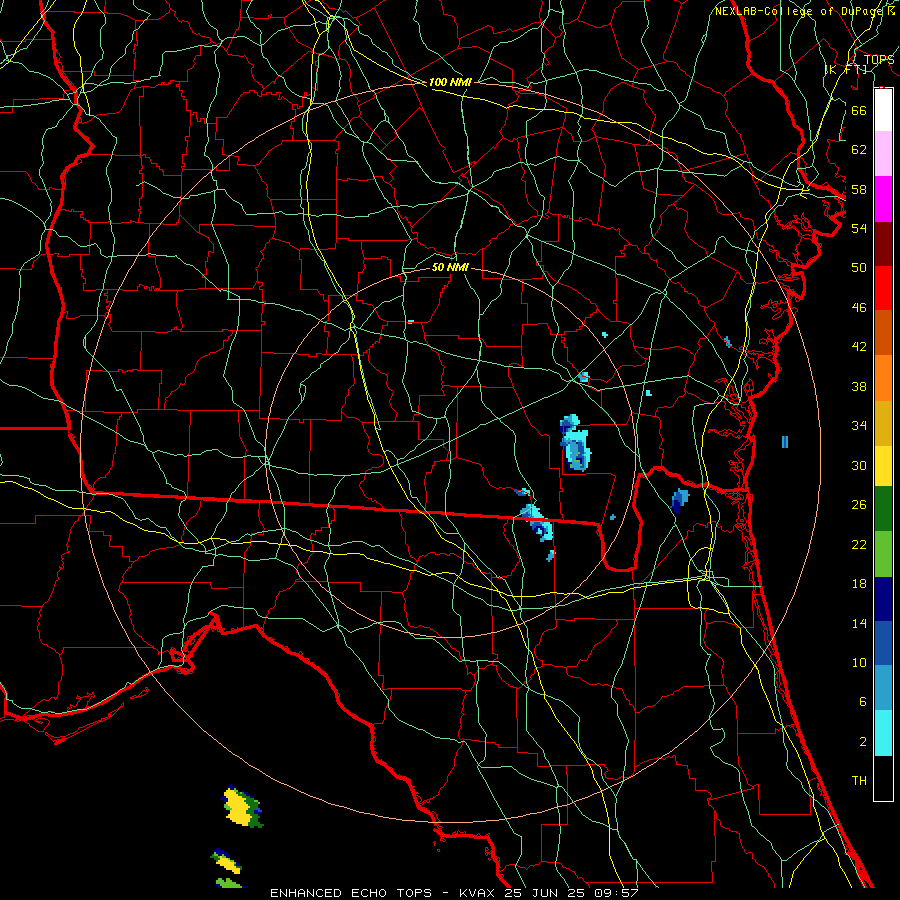Click the "2" scale value
The width and height of the screenshot is (900, 900).
pyautogui.click(x=863, y=742)
